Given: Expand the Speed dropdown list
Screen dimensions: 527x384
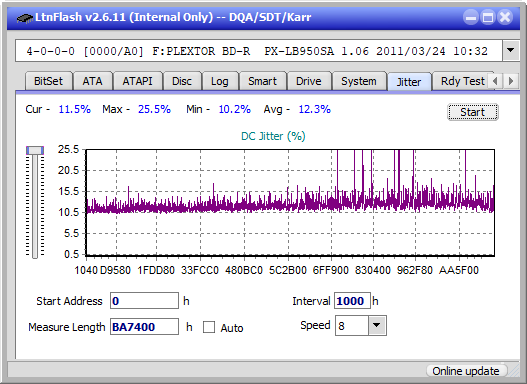Looking at the screenshot, I should pyautogui.click(x=377, y=325).
